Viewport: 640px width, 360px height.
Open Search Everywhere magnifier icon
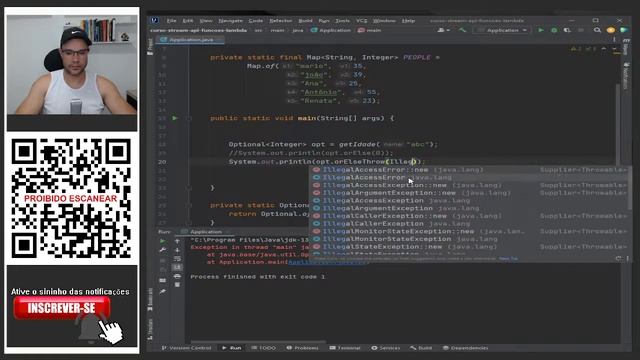[x=597, y=30]
